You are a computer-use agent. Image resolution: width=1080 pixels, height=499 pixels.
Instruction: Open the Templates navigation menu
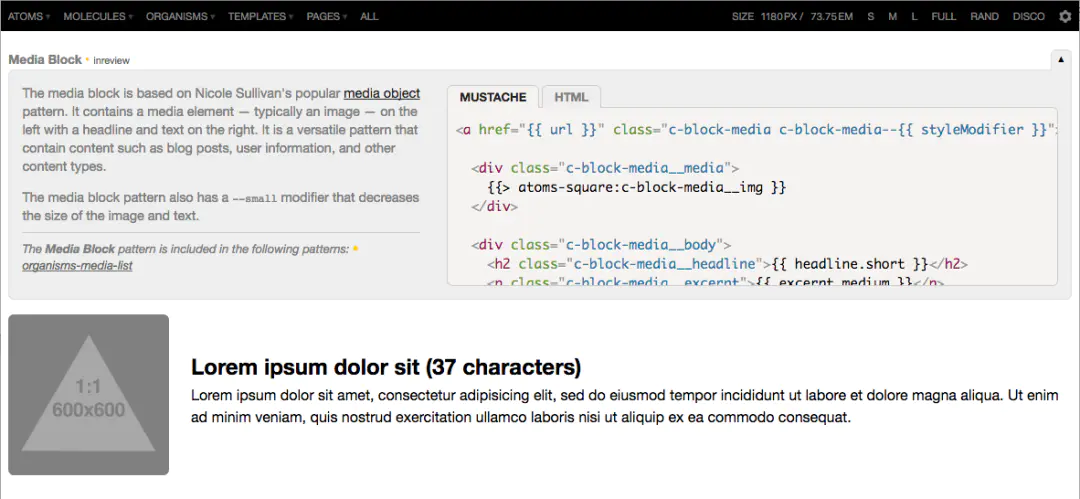260,16
